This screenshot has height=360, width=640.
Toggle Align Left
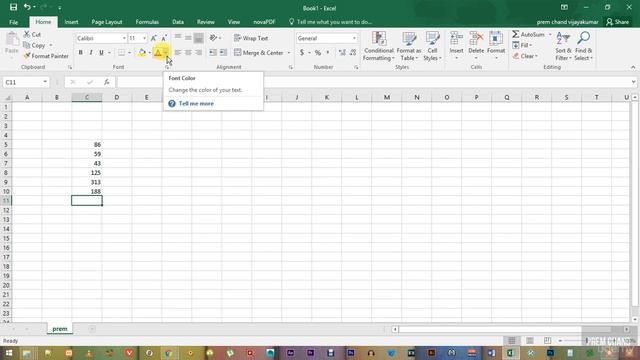pos(178,53)
